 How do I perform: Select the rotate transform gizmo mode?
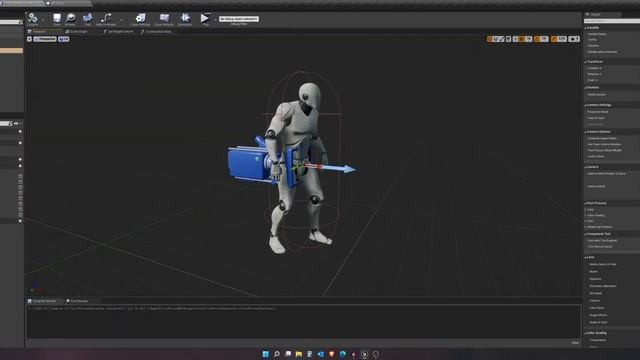496,39
